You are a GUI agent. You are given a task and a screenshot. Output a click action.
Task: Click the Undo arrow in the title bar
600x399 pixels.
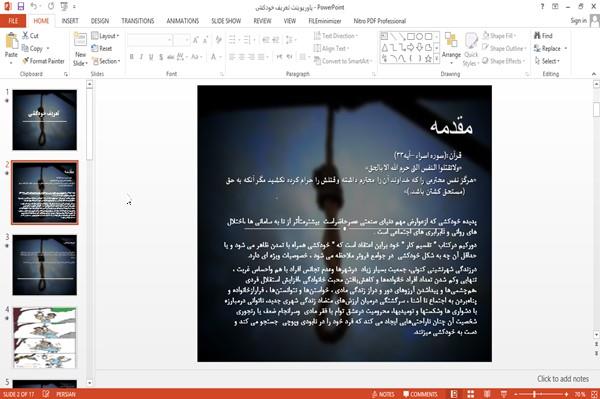34,6
